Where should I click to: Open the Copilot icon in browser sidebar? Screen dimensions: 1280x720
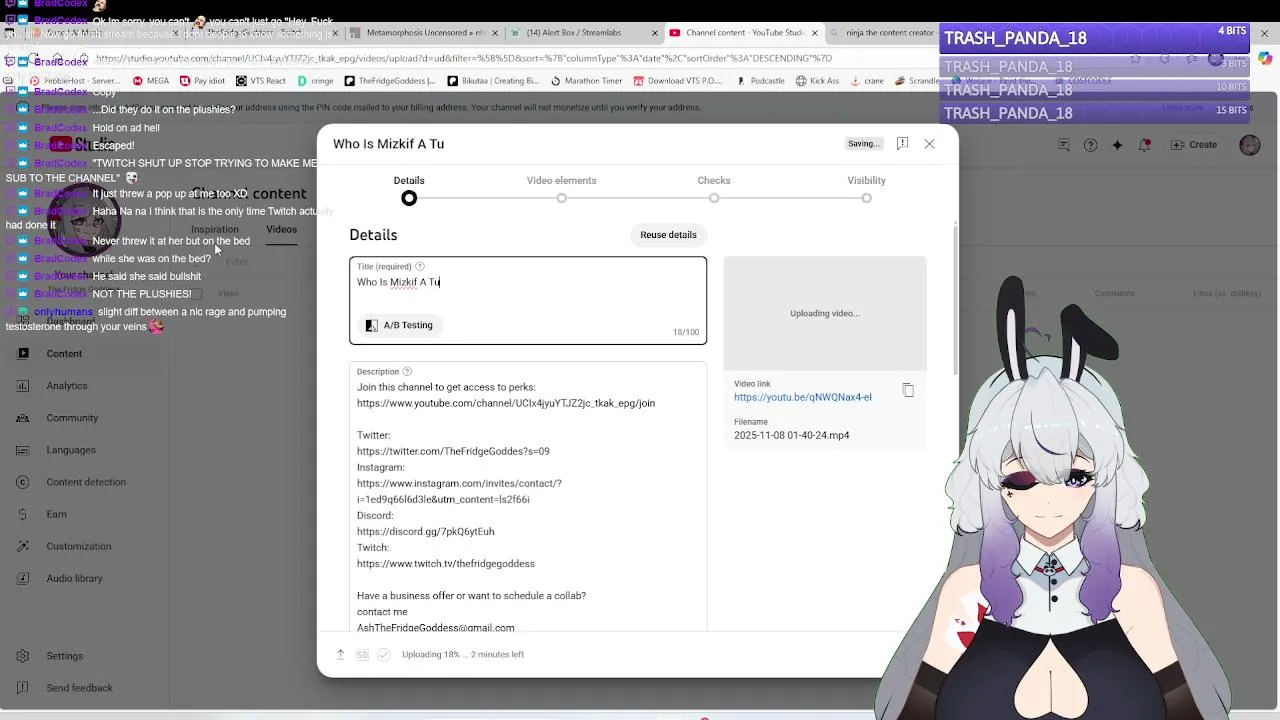click(x=1265, y=58)
